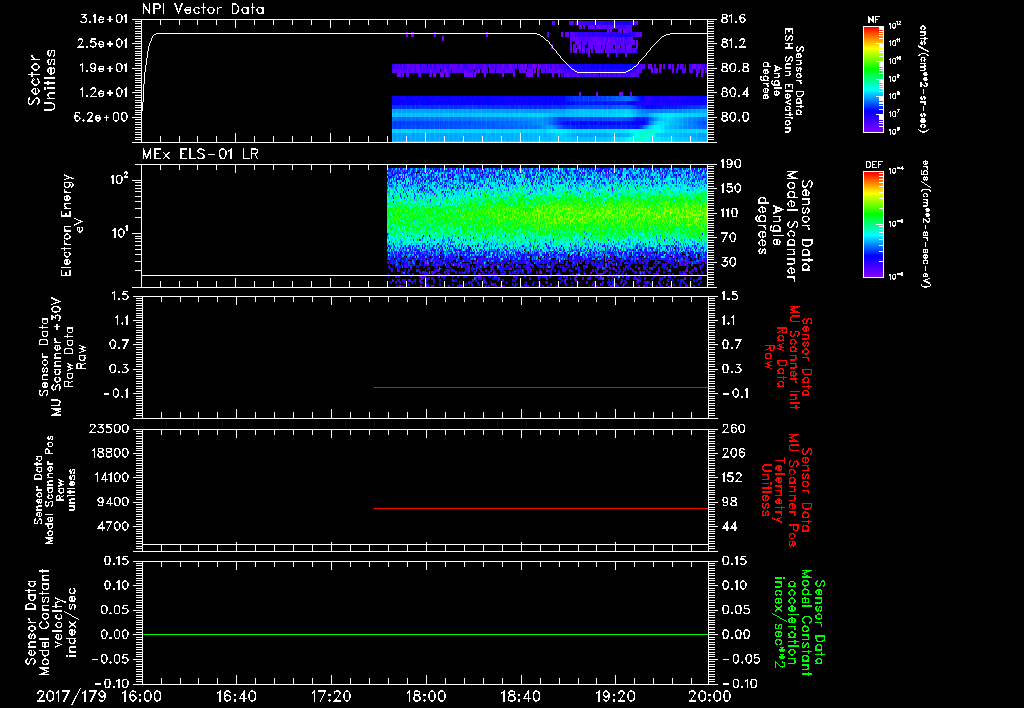The width and height of the screenshot is (1024, 708).
Task: Click the "80.4" sun elevation tick
Action: (735, 93)
